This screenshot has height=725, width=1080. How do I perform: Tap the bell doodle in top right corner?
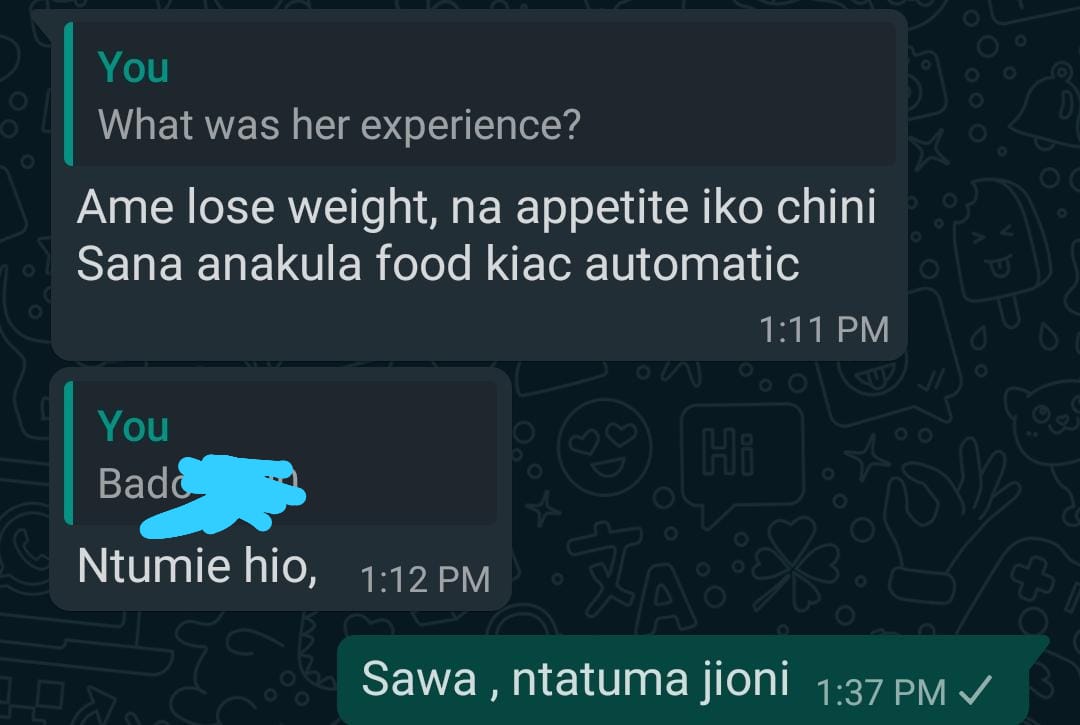point(1047,103)
